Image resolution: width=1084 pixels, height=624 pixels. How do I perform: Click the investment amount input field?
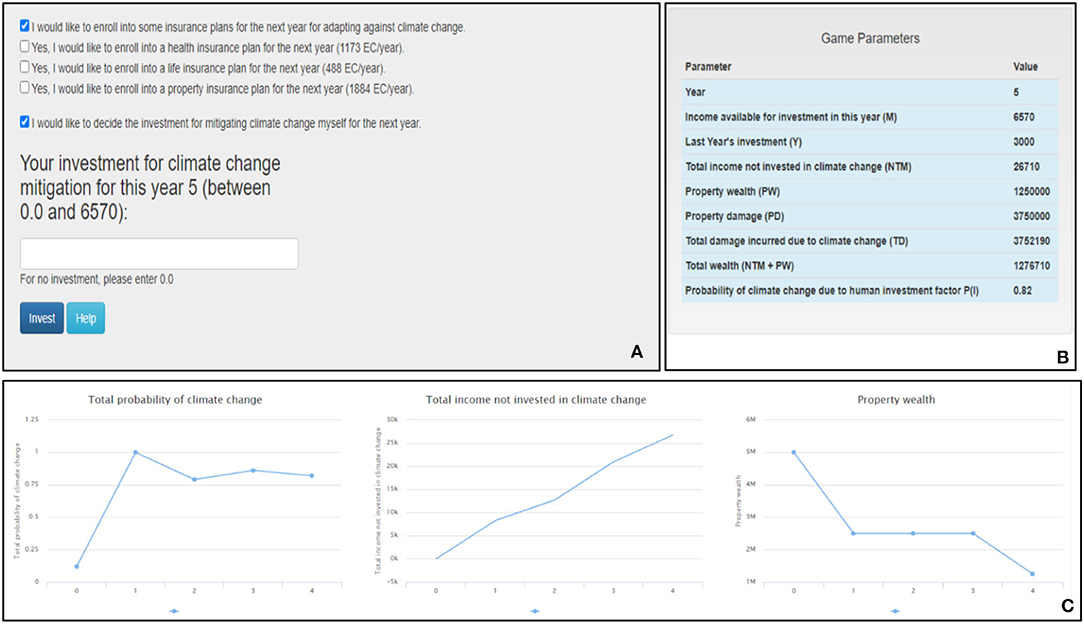click(x=158, y=253)
